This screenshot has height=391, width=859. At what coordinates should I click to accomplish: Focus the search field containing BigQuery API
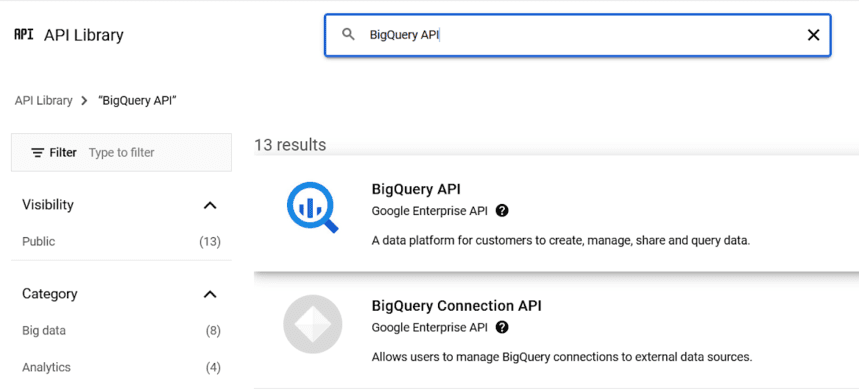click(577, 35)
